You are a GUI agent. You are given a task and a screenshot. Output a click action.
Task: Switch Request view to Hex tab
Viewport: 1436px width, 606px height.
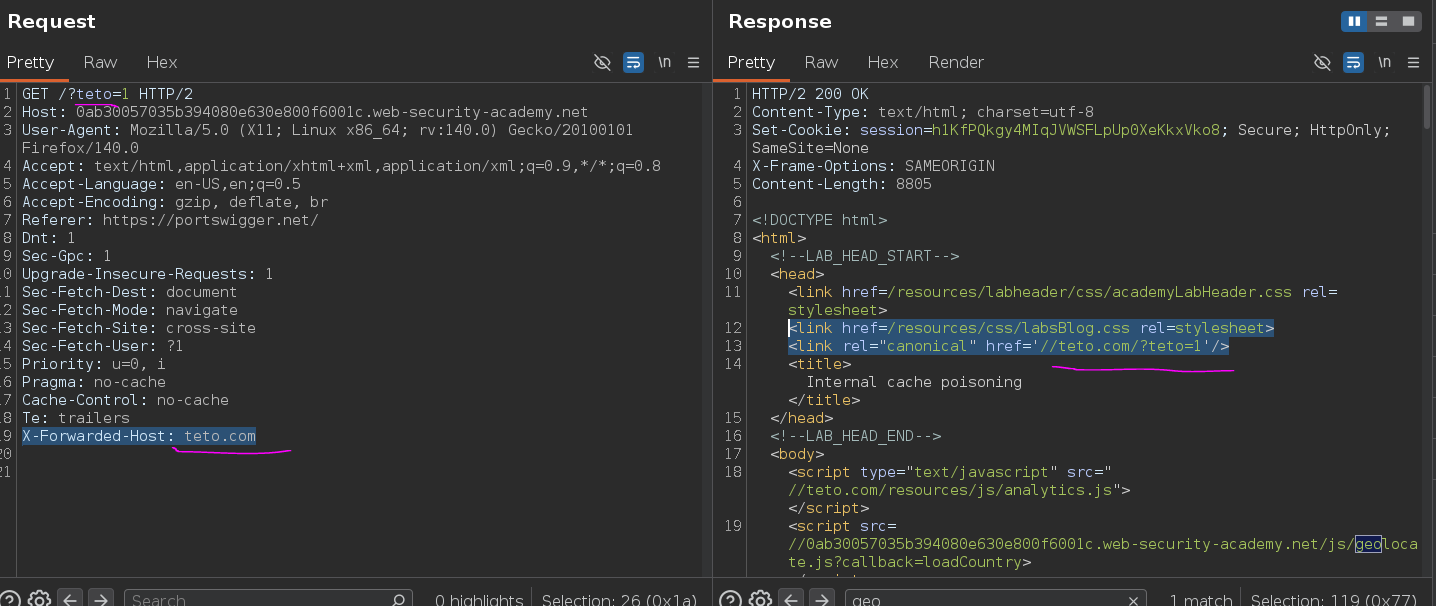point(162,62)
